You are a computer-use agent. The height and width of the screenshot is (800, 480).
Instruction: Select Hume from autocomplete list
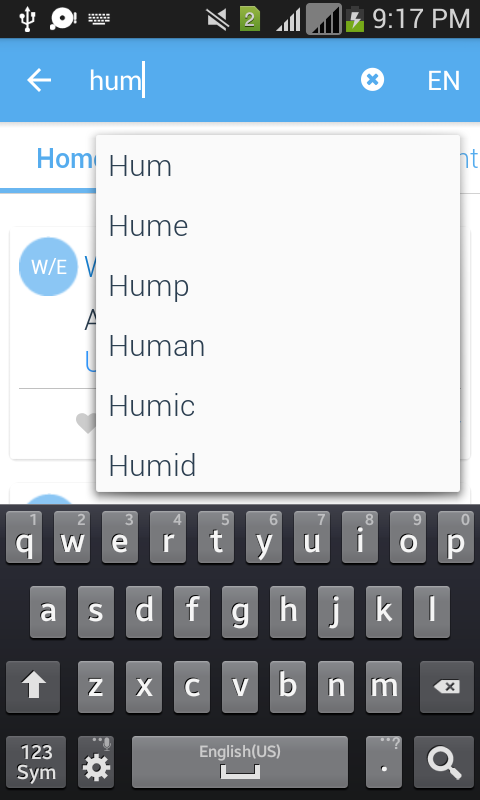[x=278, y=226]
